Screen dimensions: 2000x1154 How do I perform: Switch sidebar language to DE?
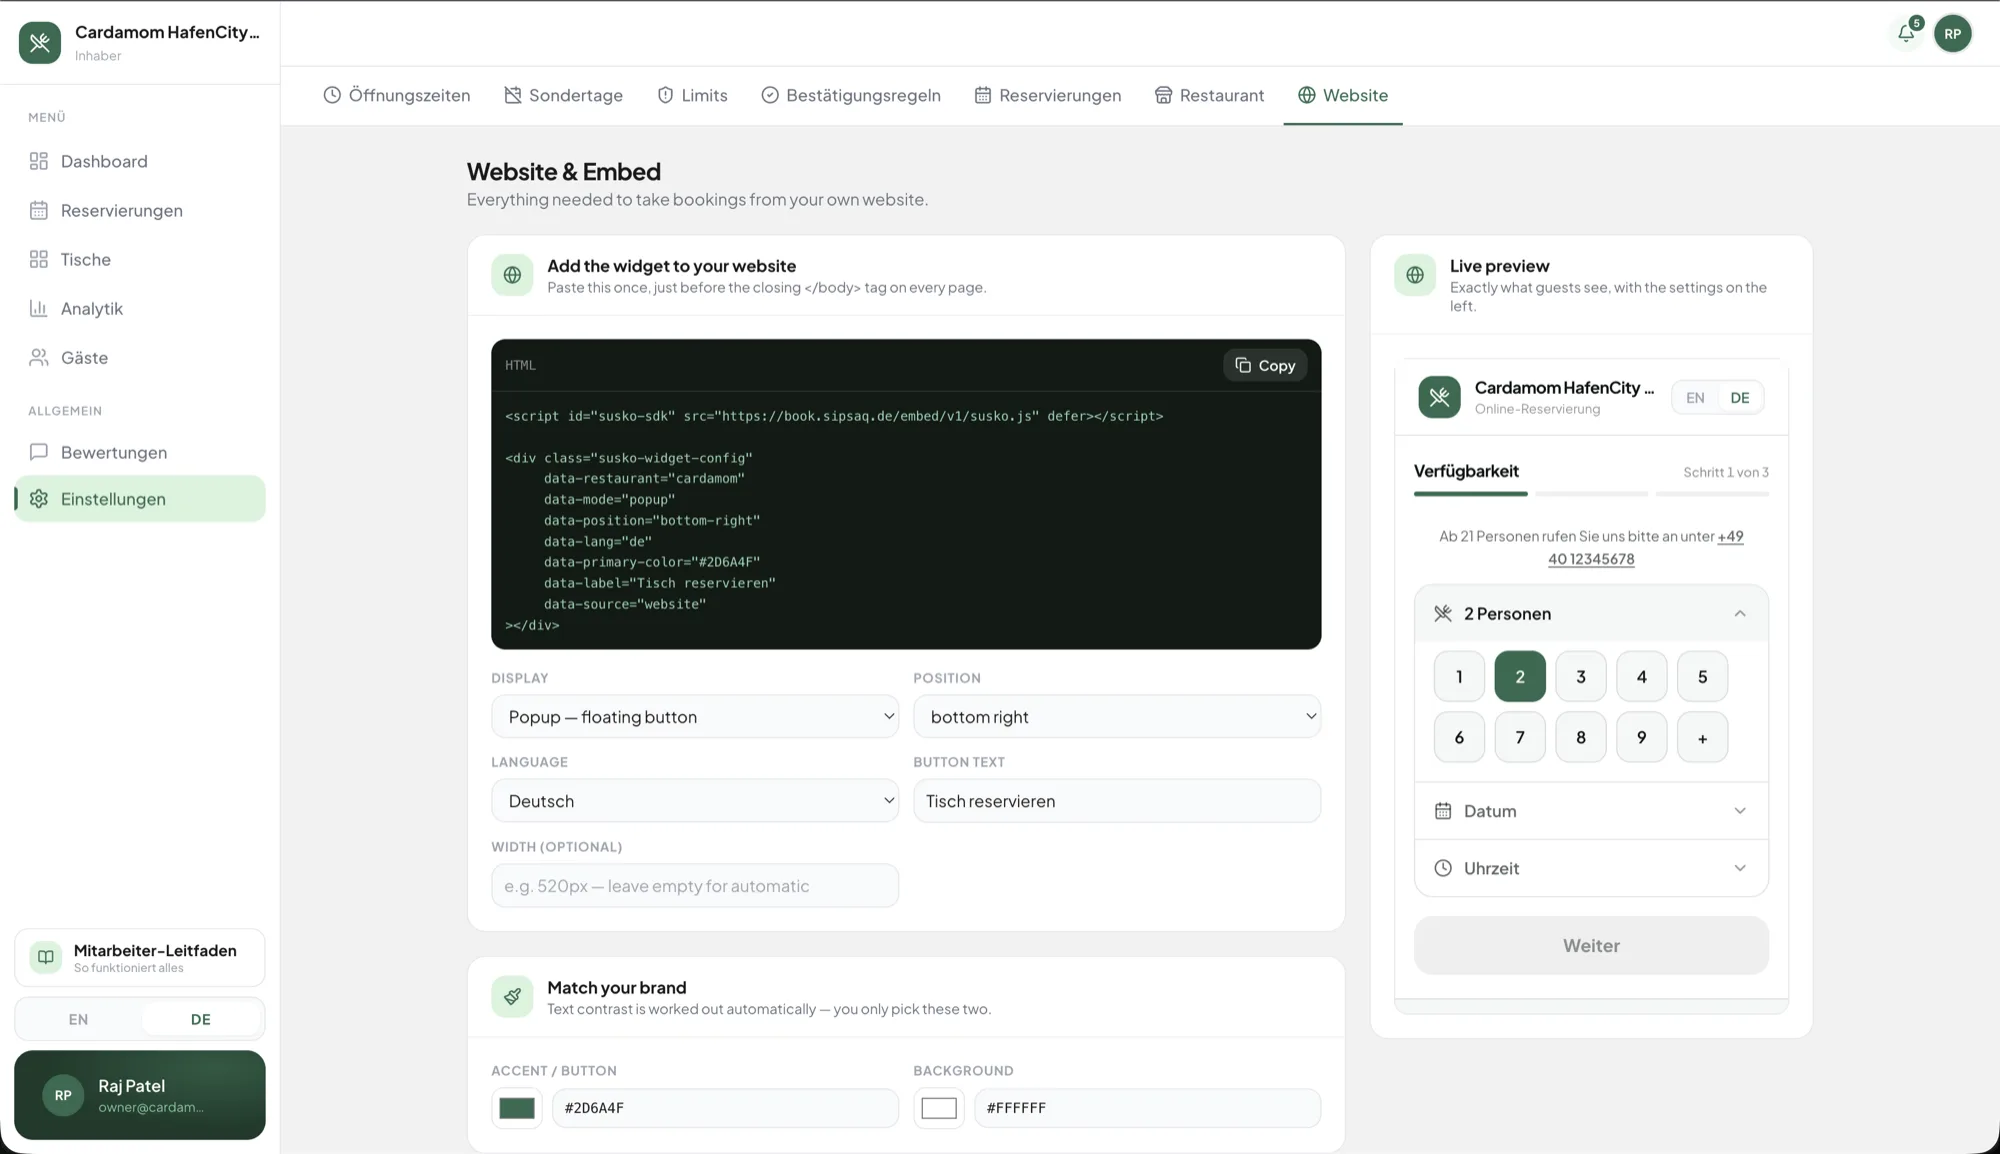(201, 1019)
